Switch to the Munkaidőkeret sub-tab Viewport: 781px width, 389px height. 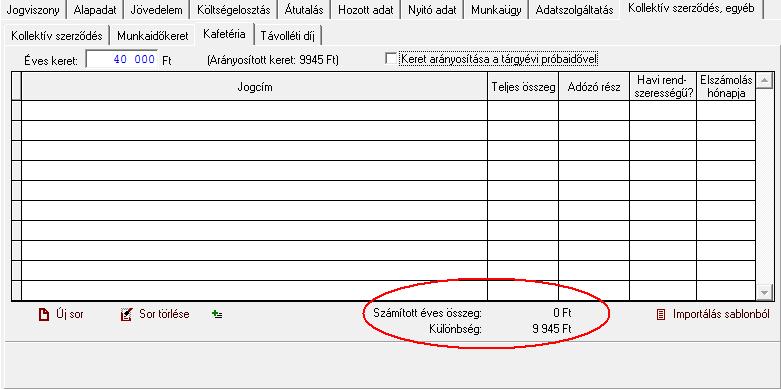click(153, 36)
